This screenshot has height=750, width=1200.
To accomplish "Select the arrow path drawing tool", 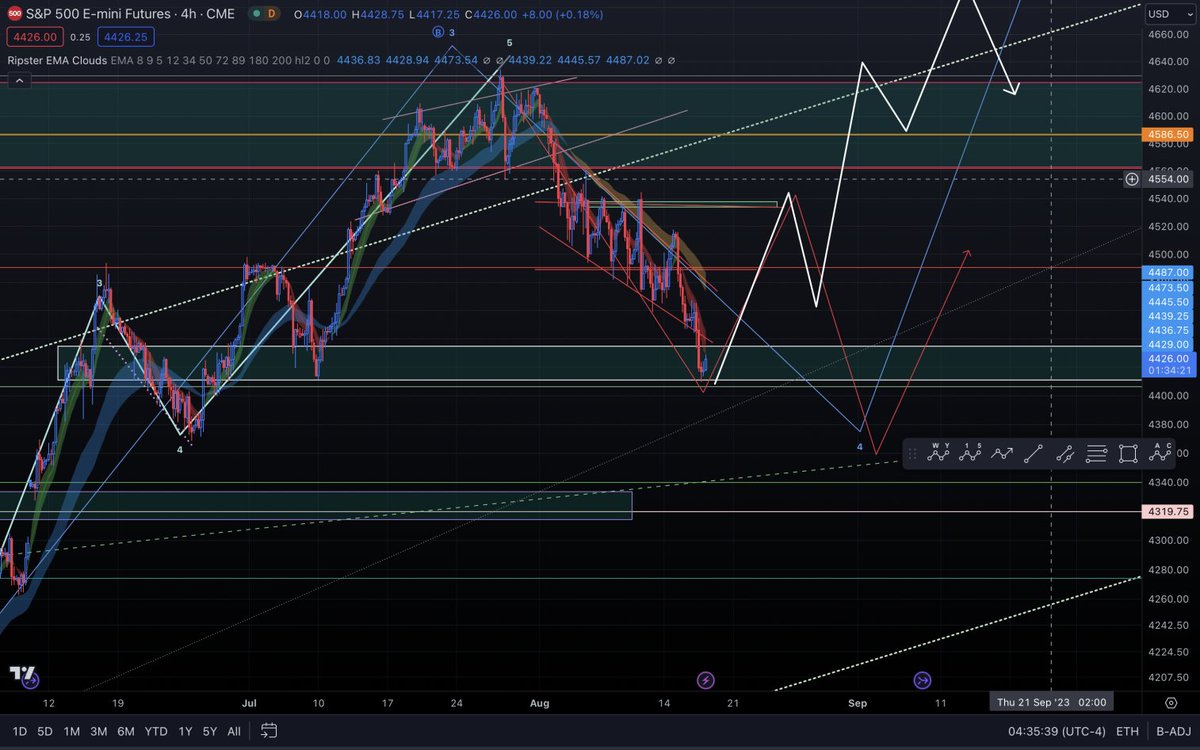I will point(1001,454).
